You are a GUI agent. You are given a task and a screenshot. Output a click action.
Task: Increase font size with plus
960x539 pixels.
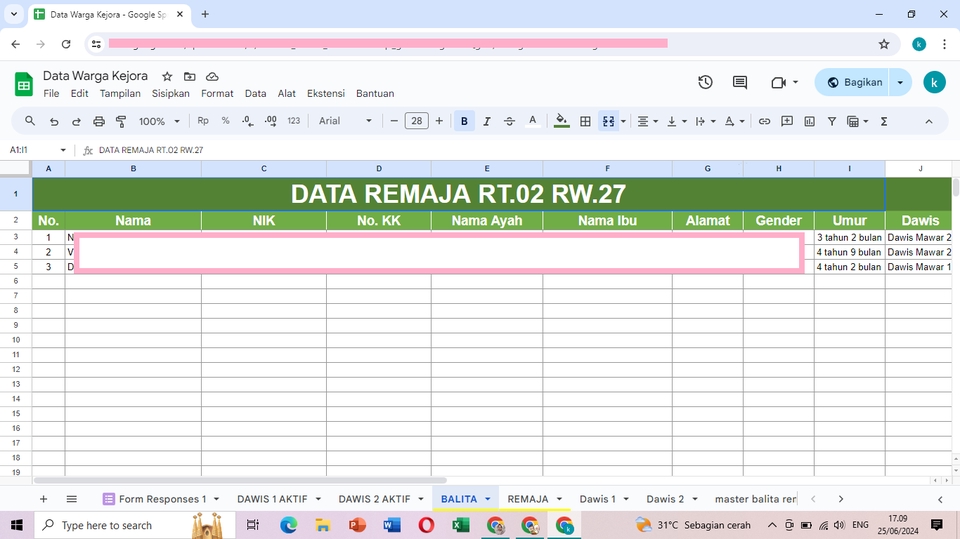[439, 121]
